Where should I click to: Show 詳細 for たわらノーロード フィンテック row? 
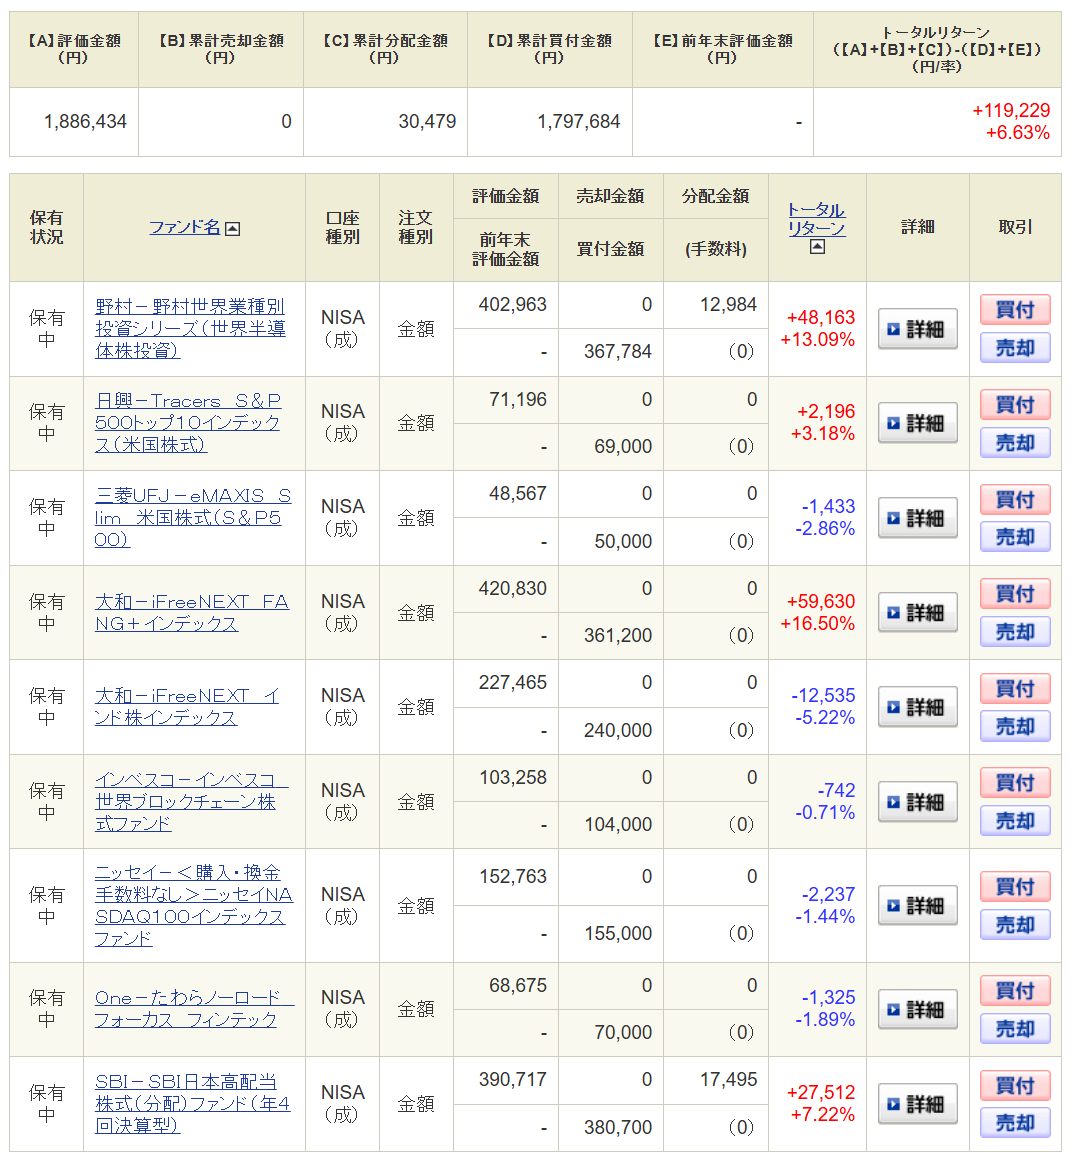(918, 1009)
